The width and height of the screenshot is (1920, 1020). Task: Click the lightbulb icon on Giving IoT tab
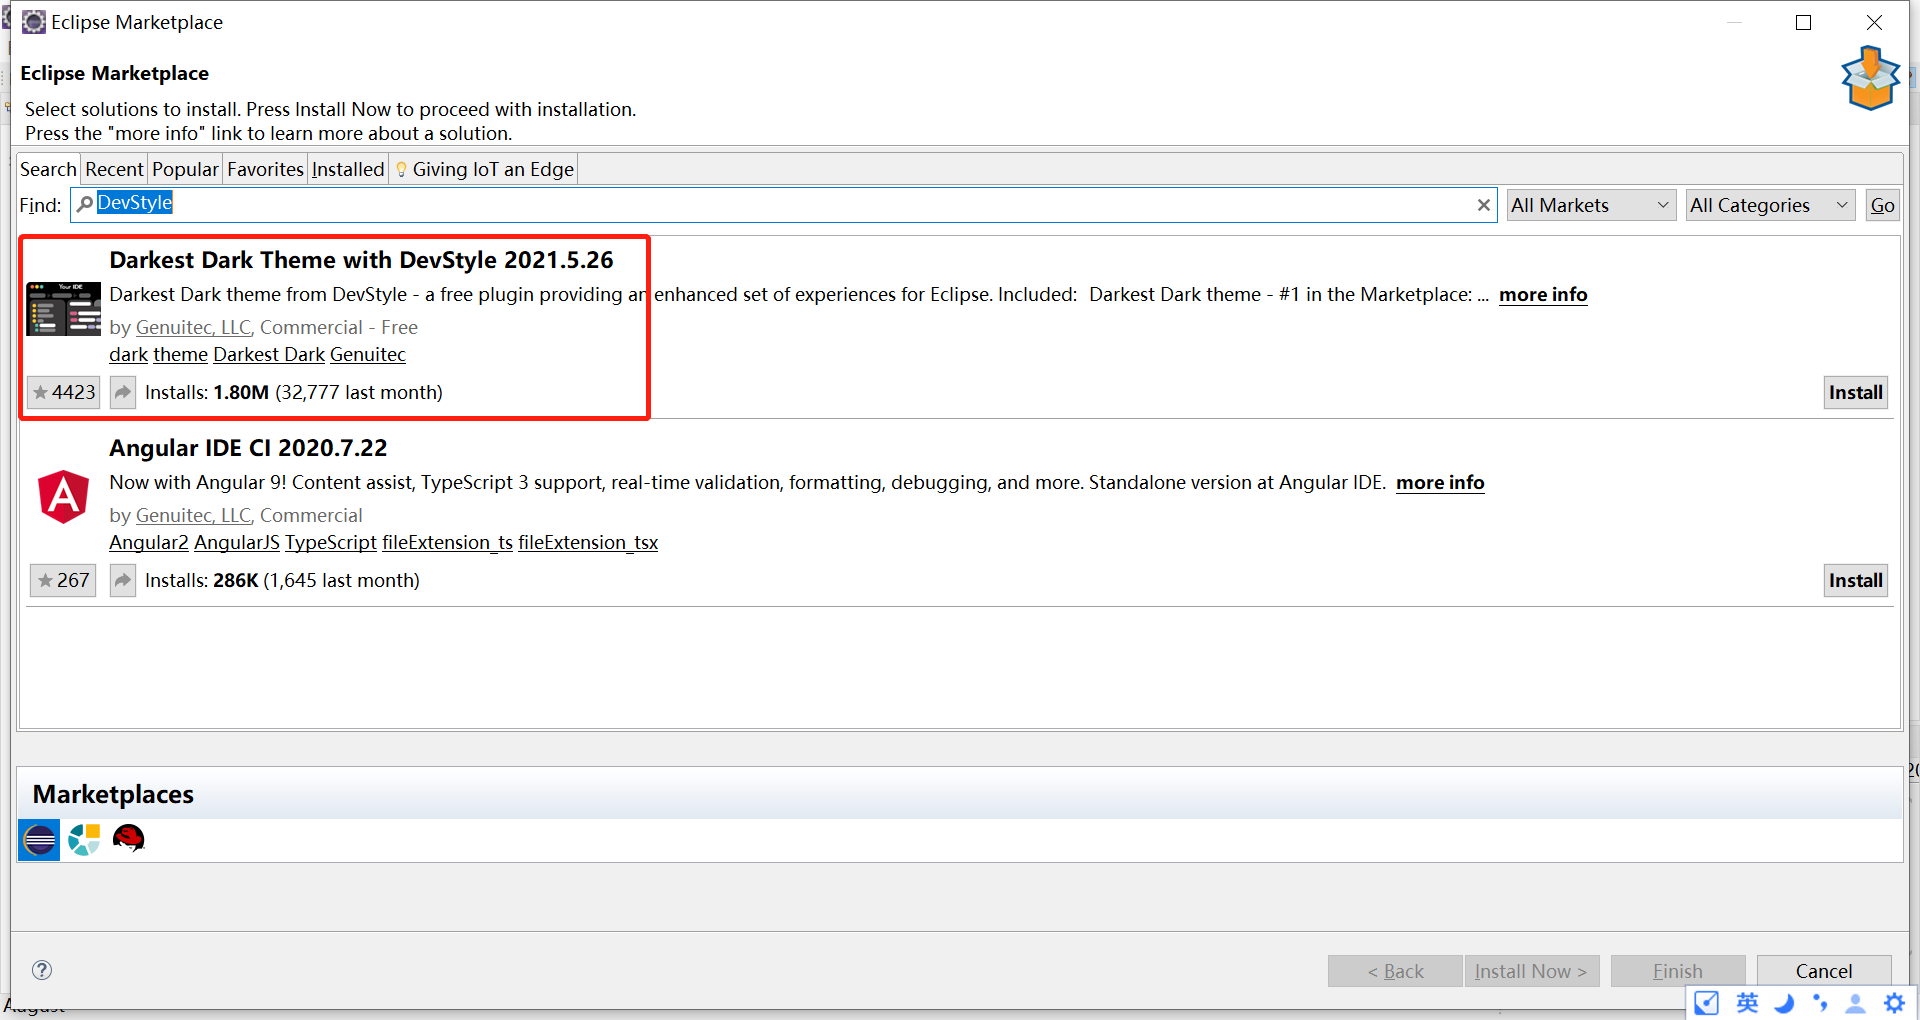pyautogui.click(x=401, y=170)
